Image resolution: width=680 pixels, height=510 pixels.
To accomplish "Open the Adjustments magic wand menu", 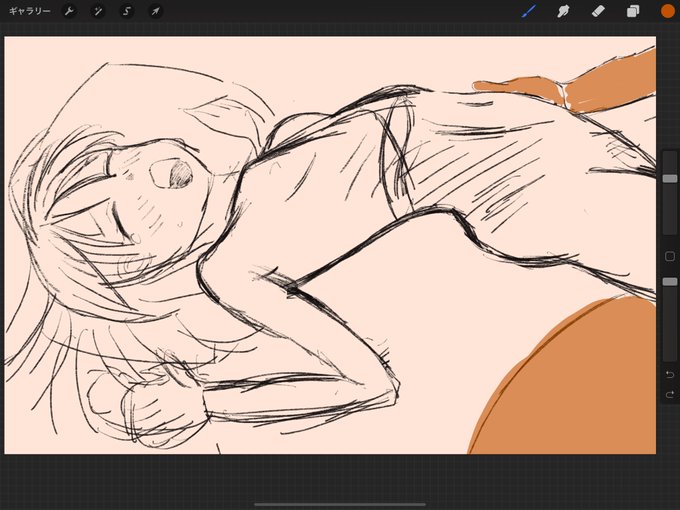I will [98, 11].
